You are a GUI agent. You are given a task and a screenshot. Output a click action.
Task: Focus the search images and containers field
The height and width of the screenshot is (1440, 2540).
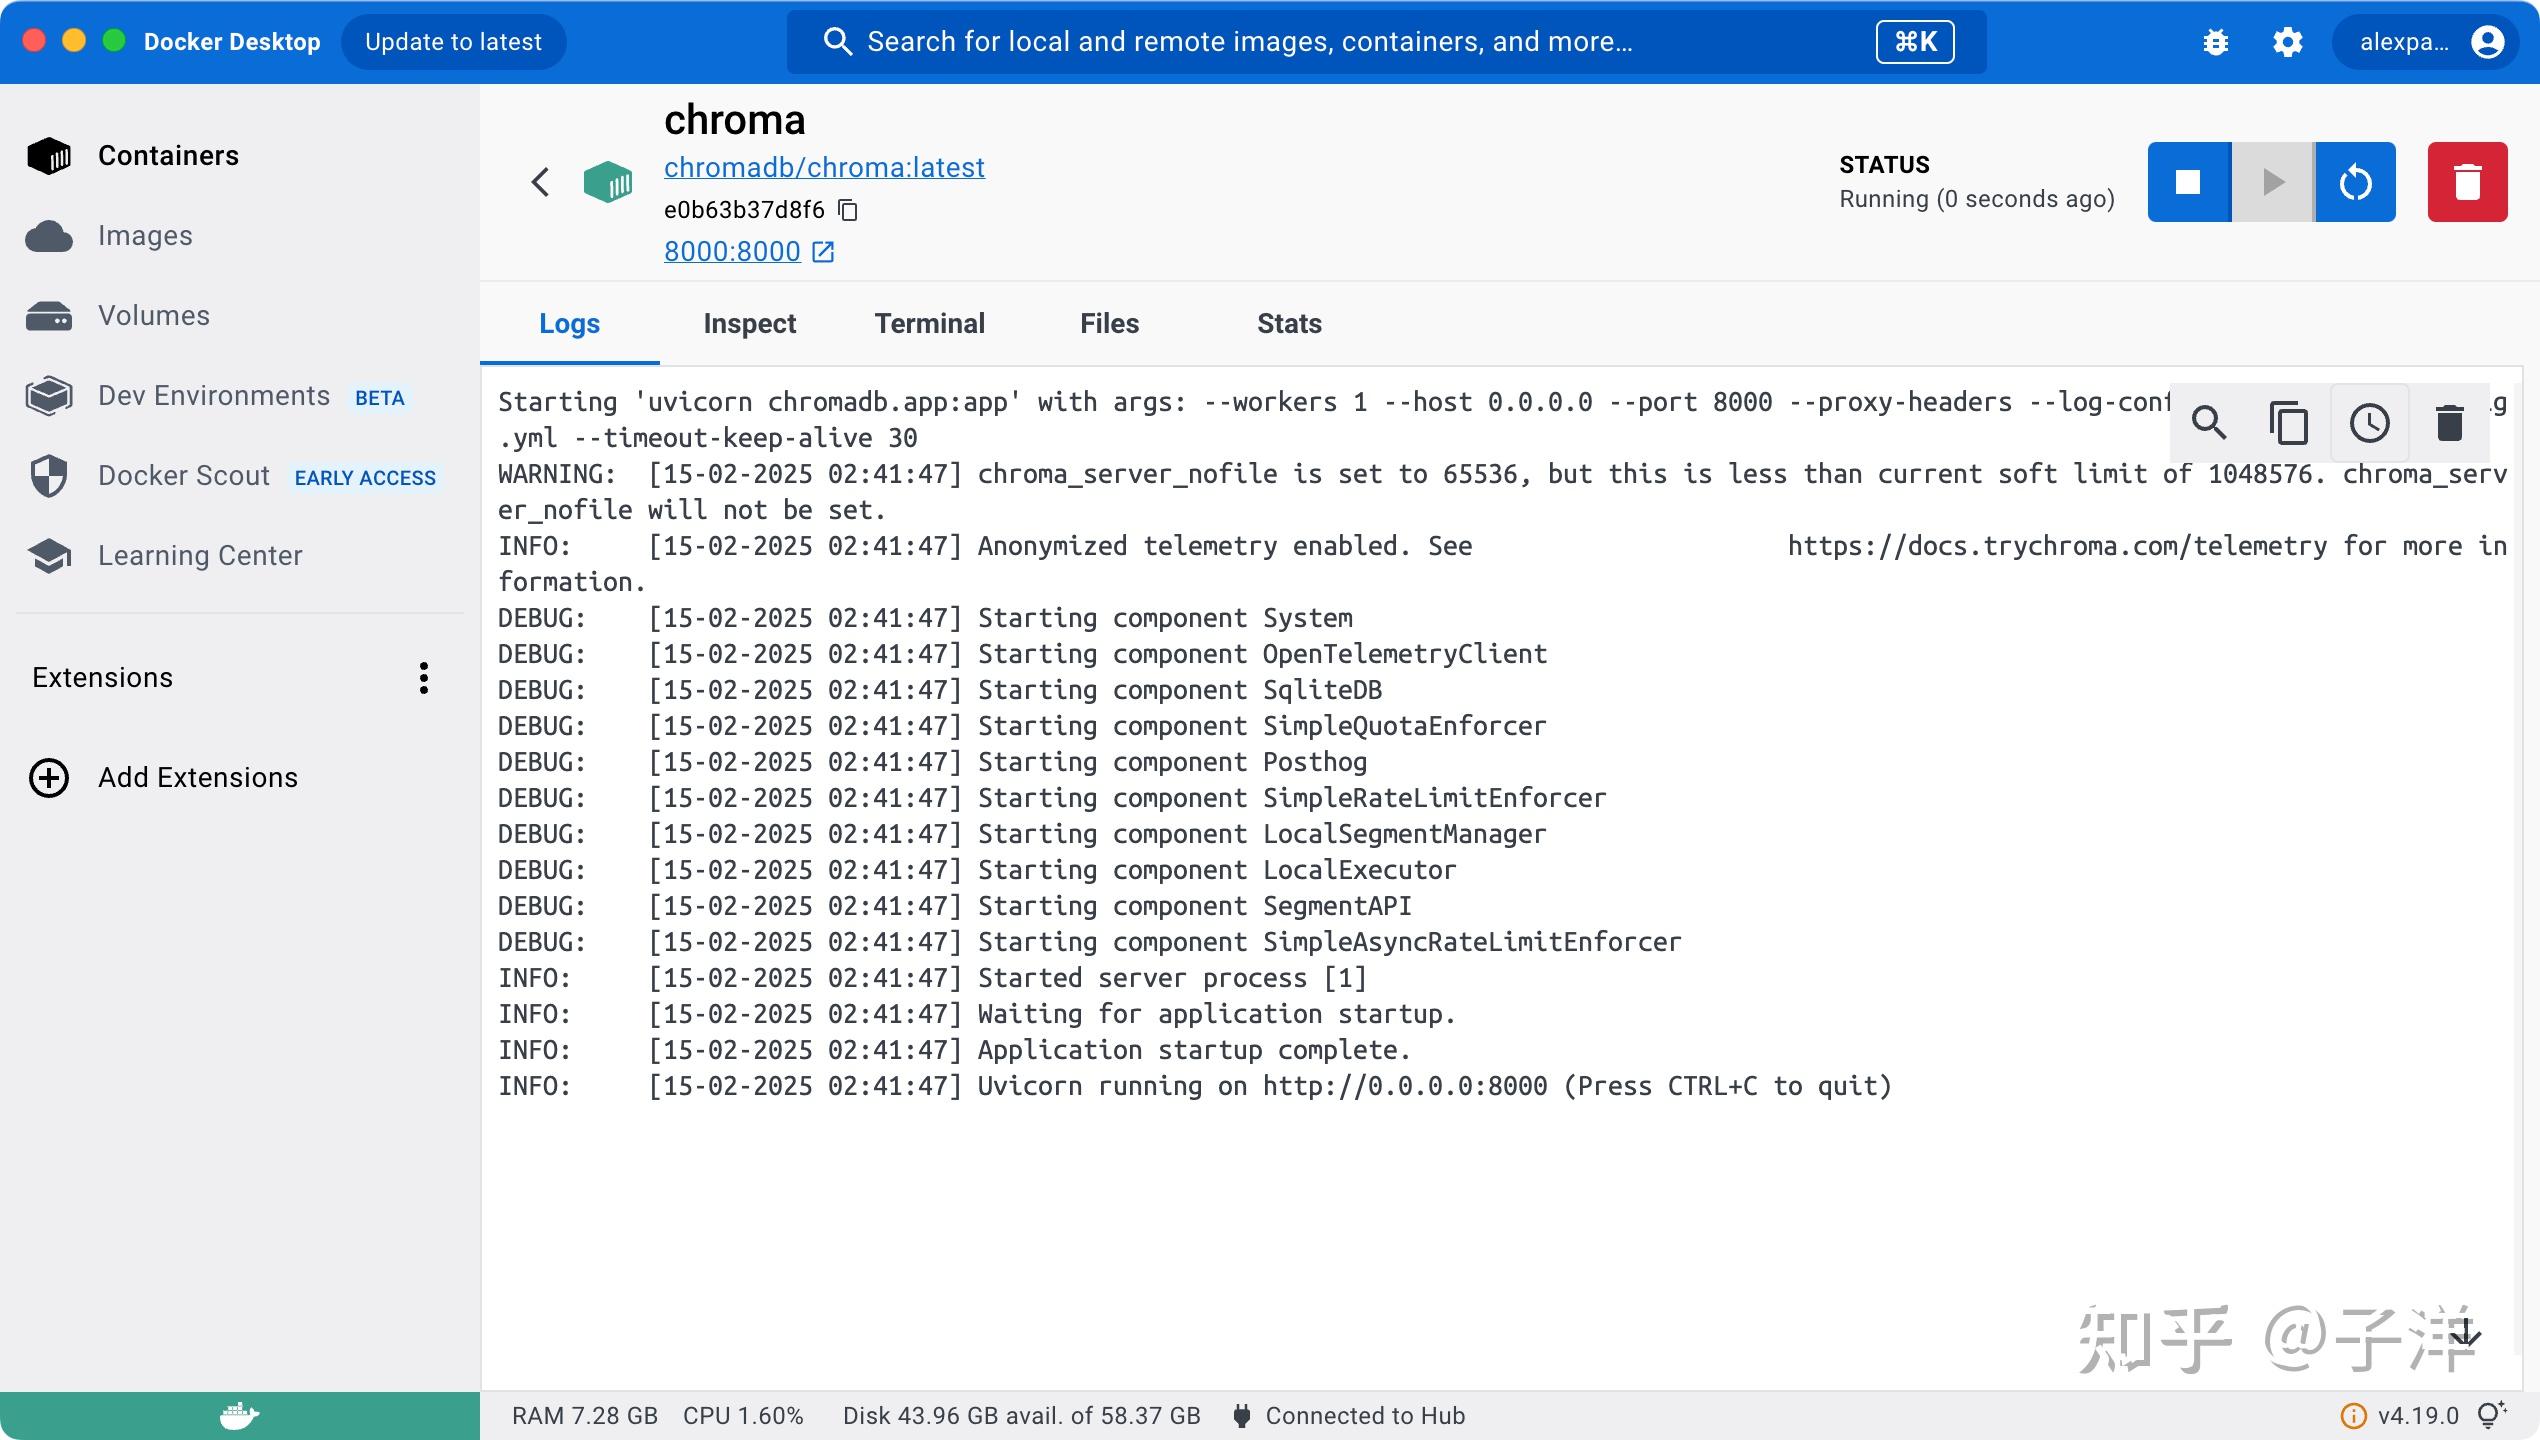click(1340, 42)
